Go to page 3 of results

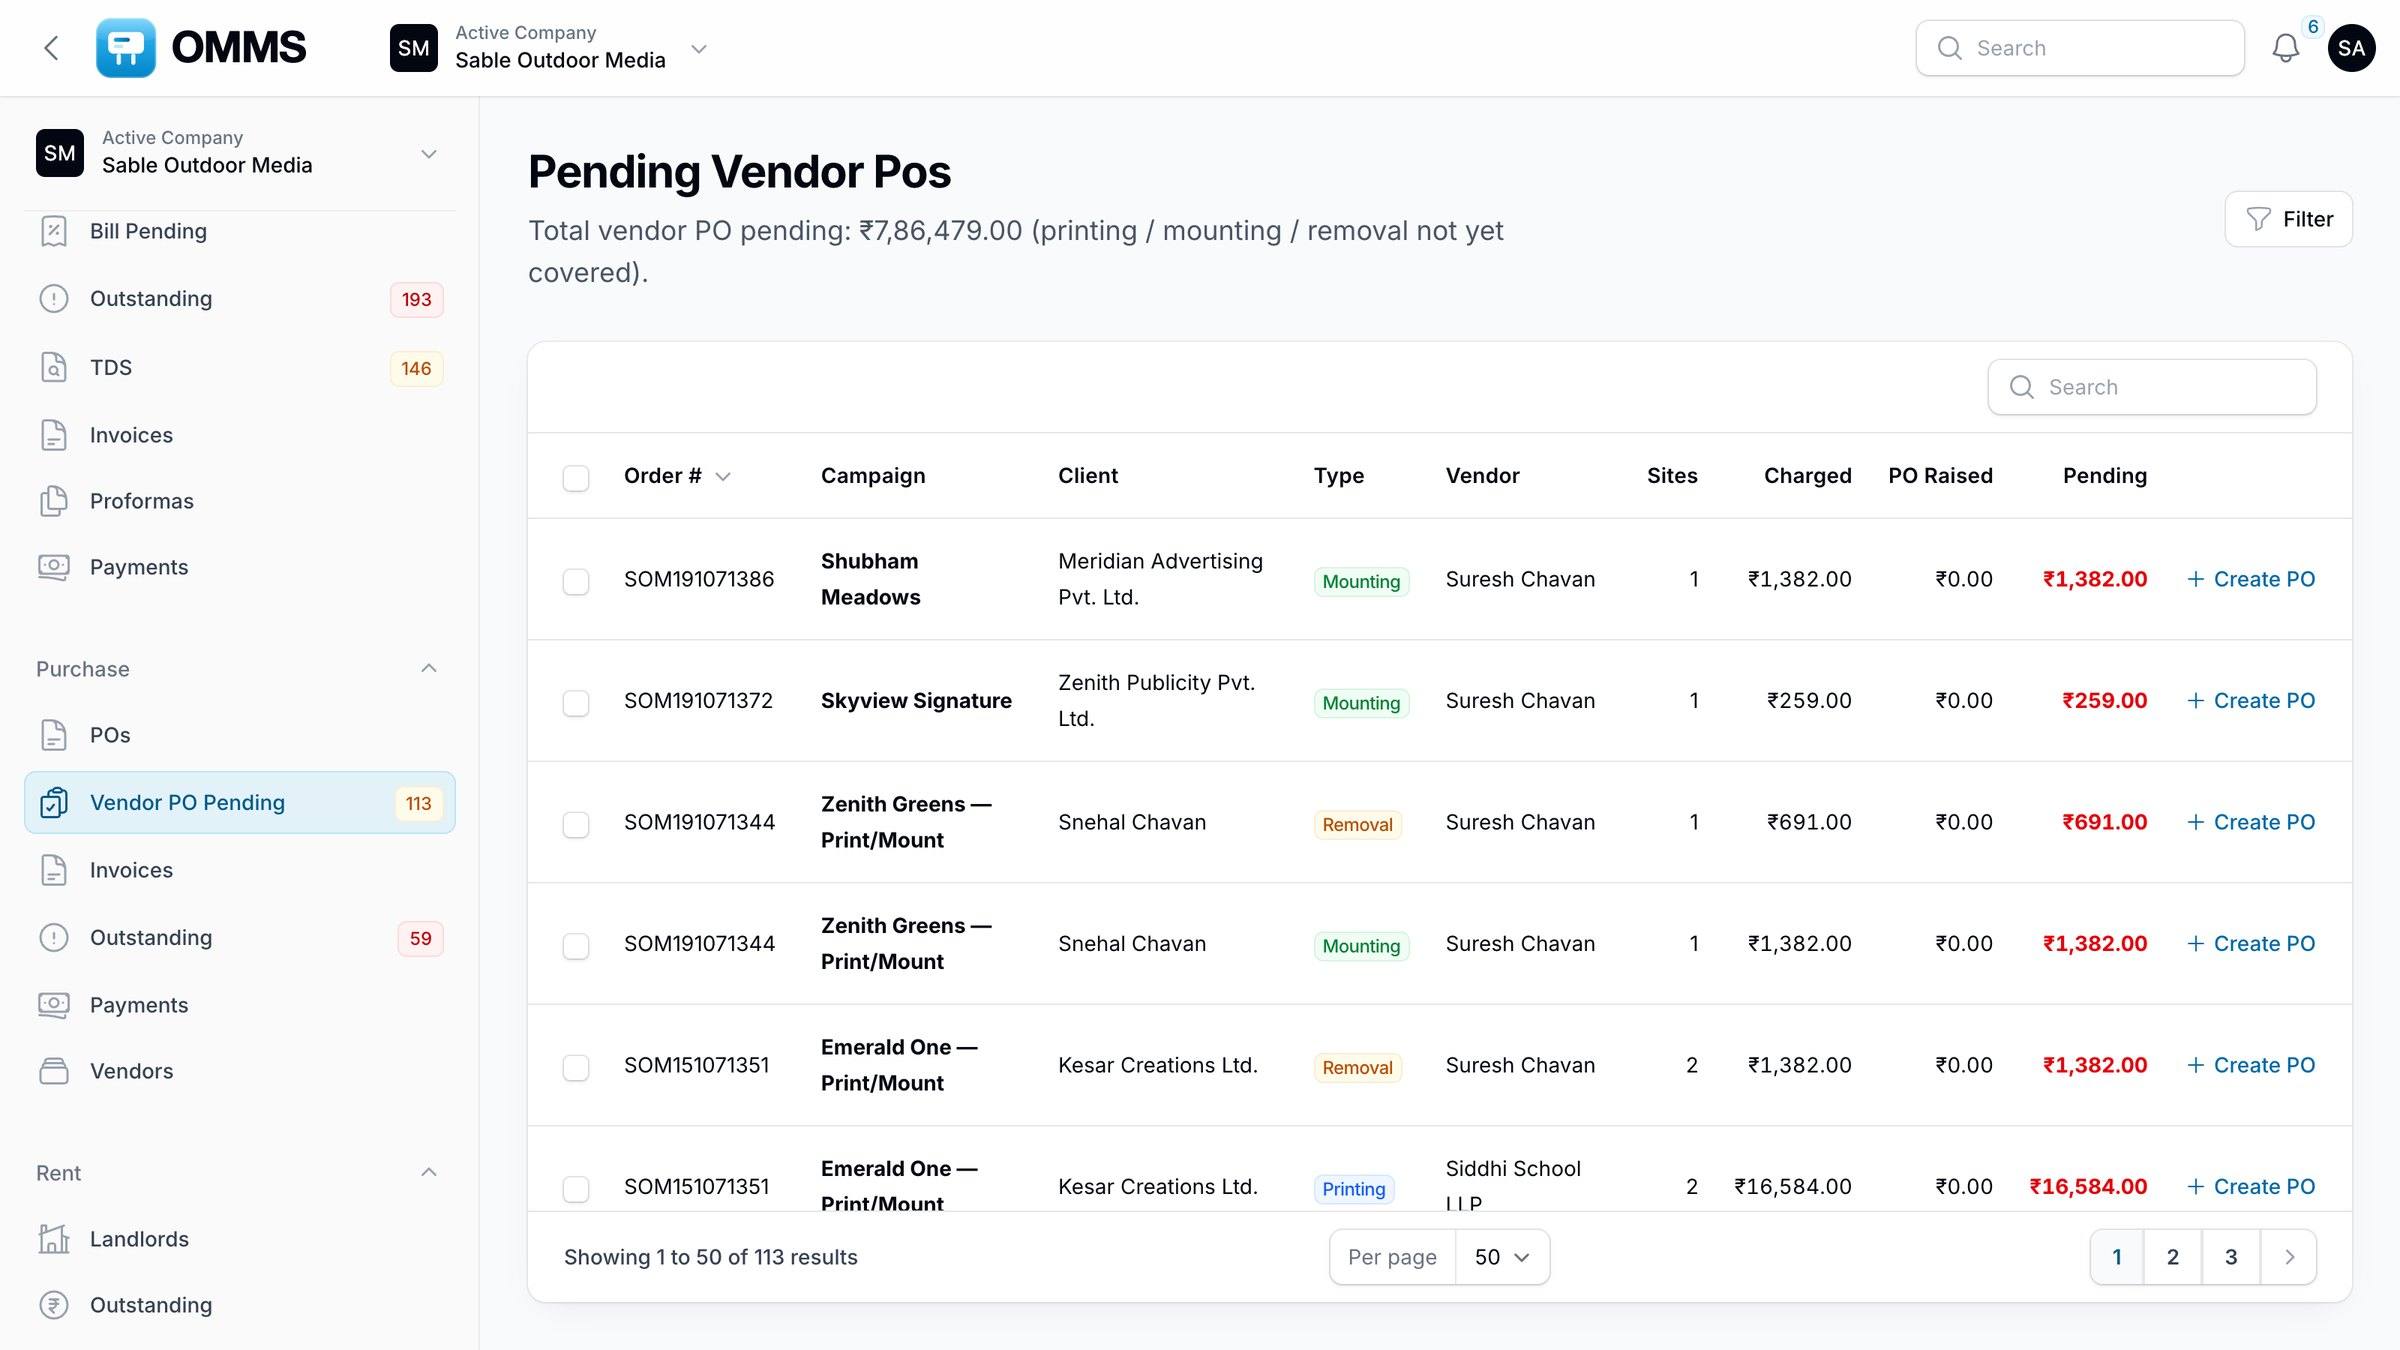[2231, 1257]
